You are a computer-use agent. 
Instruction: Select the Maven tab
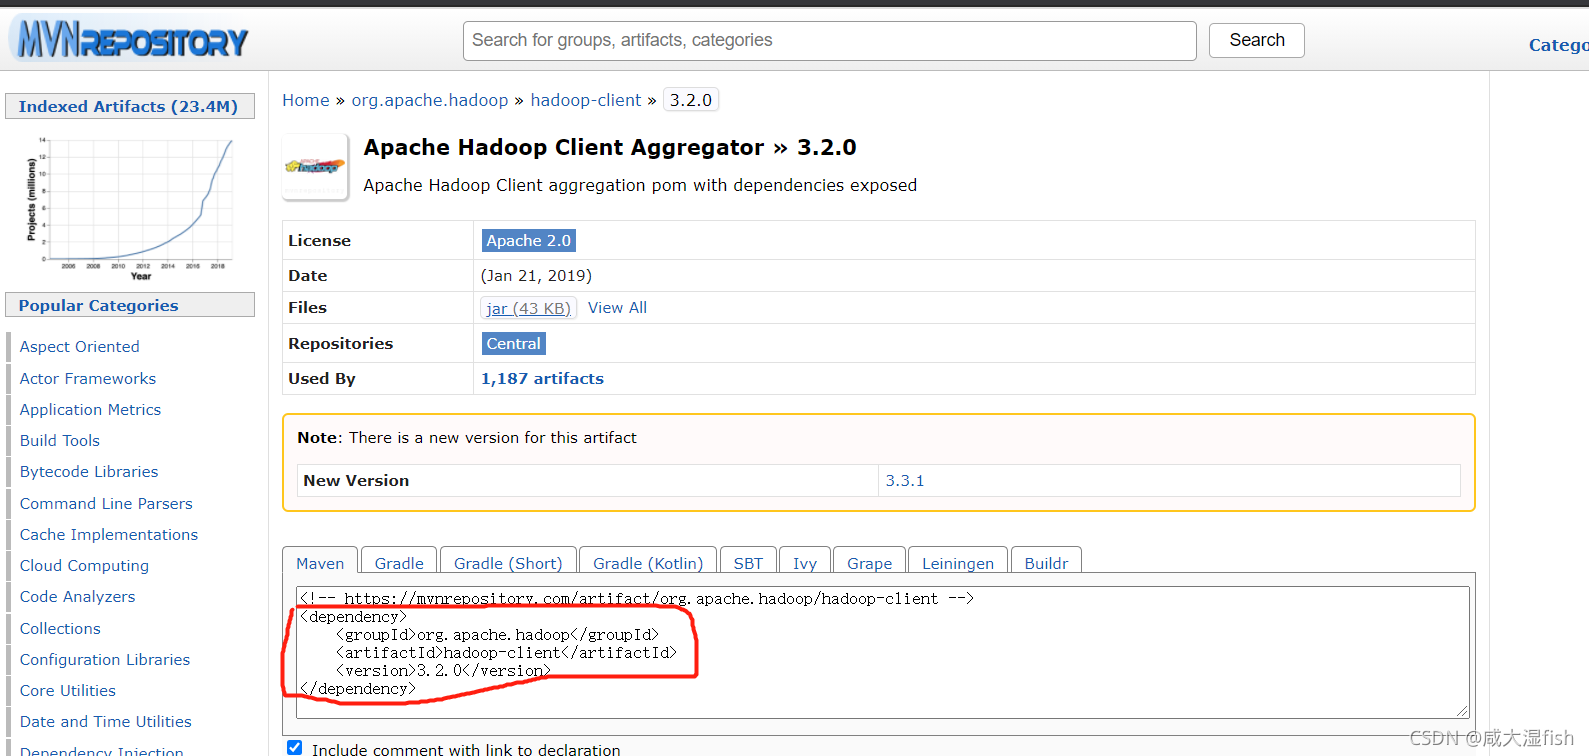320,561
